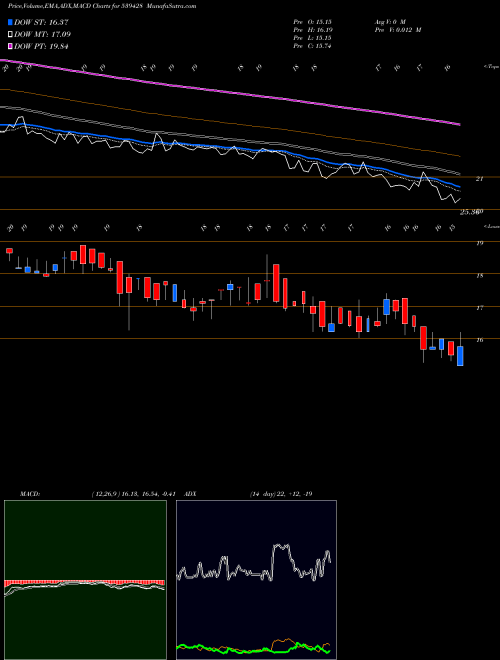Click the Pre C: 15.74 value

tap(313, 46)
